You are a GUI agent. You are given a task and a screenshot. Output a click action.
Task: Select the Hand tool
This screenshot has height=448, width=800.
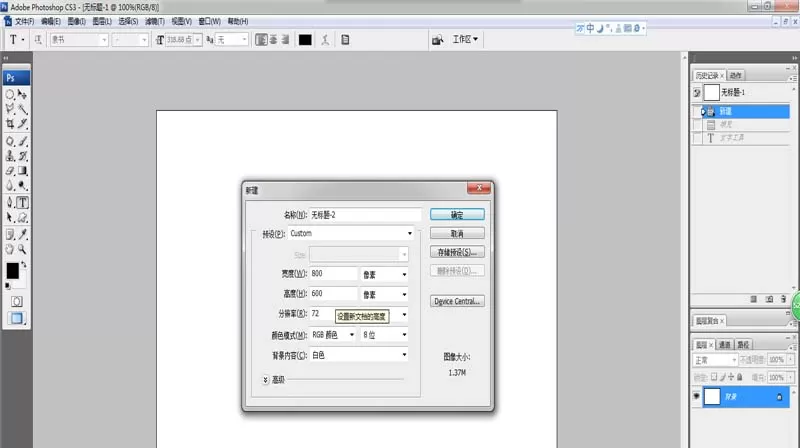point(10,250)
